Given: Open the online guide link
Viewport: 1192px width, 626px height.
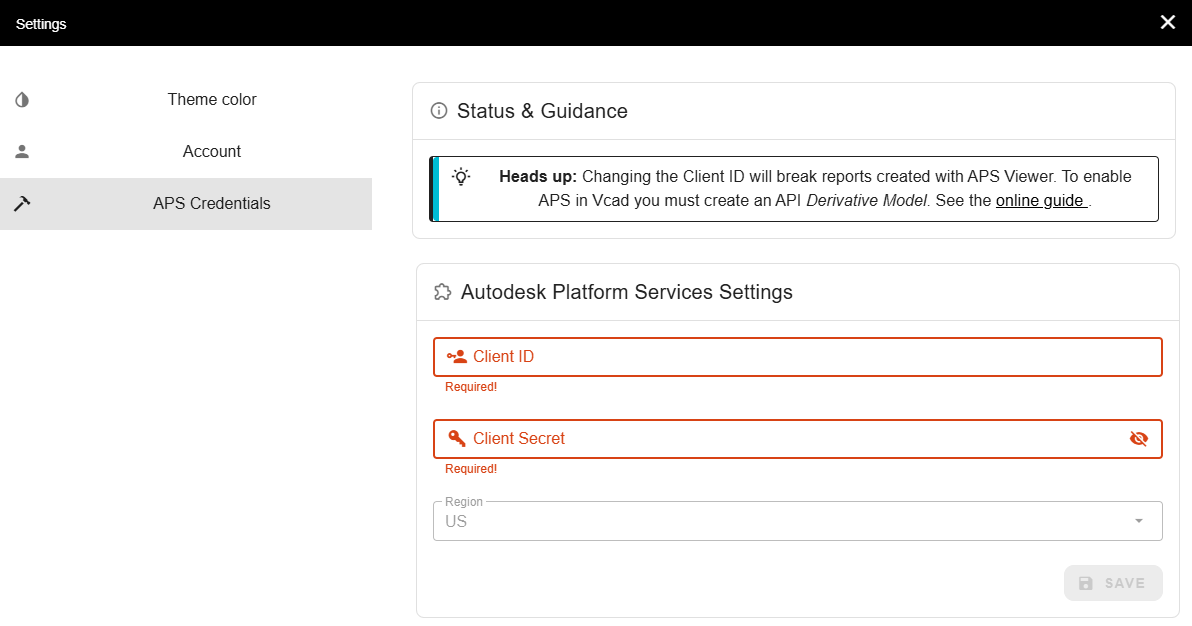Looking at the screenshot, I should point(1040,200).
